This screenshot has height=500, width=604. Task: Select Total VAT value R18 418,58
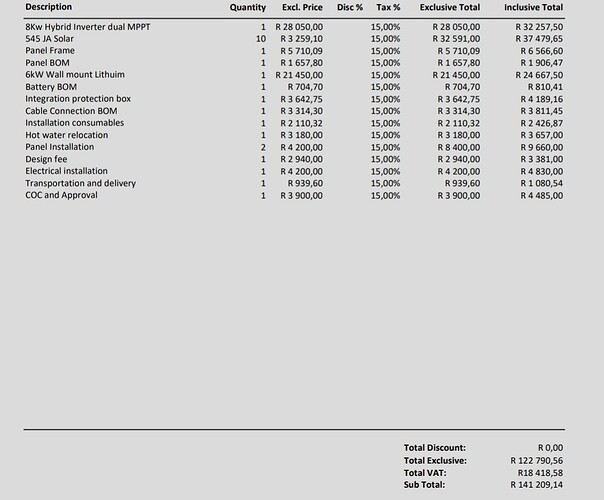tap(540, 473)
